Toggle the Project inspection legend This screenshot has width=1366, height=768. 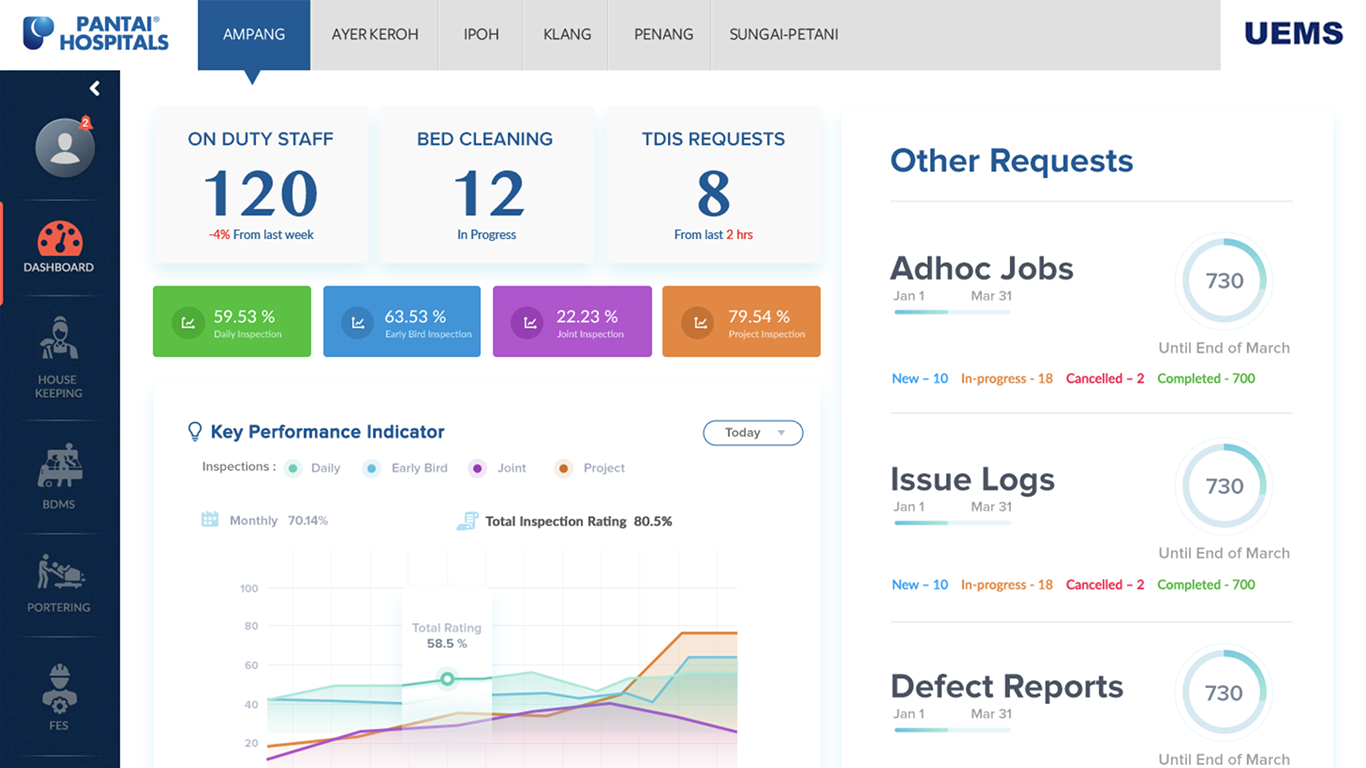click(x=564, y=468)
